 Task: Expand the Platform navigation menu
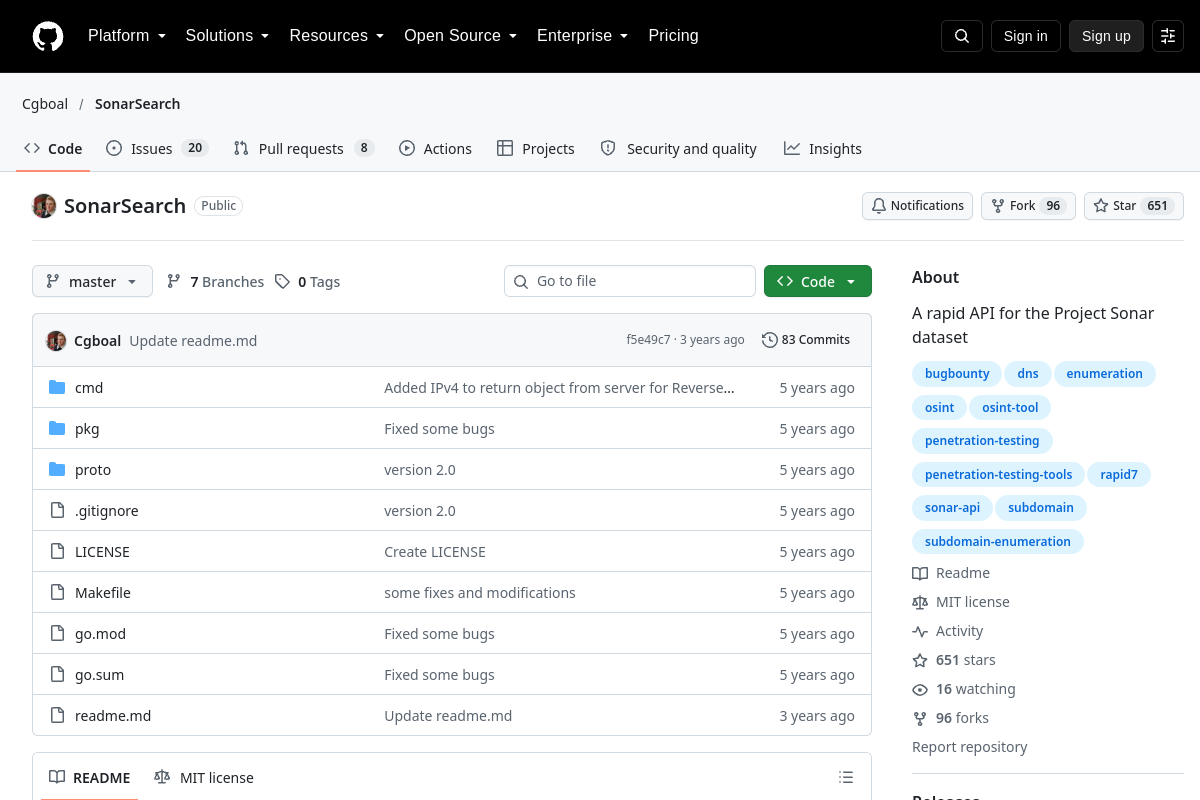pos(127,36)
